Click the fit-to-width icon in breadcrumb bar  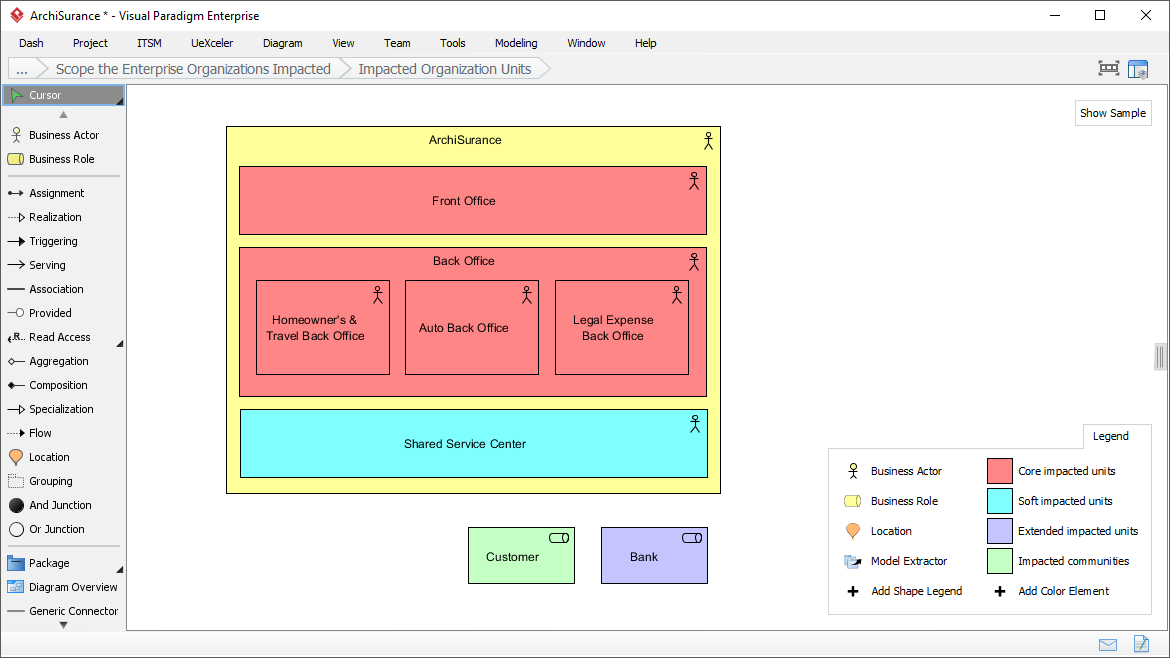click(1109, 69)
